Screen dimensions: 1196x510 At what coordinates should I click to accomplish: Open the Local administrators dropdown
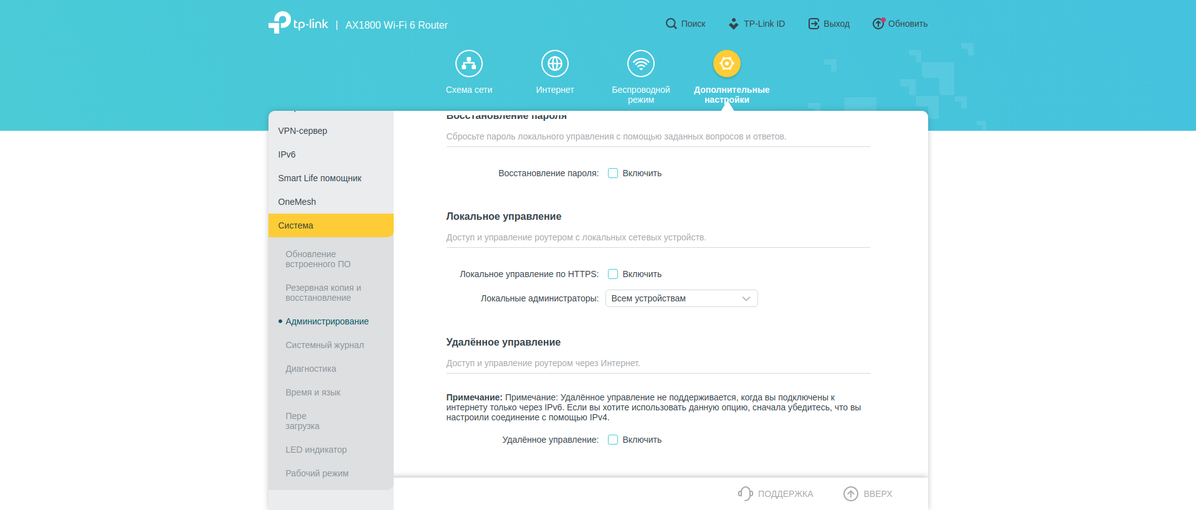681,298
